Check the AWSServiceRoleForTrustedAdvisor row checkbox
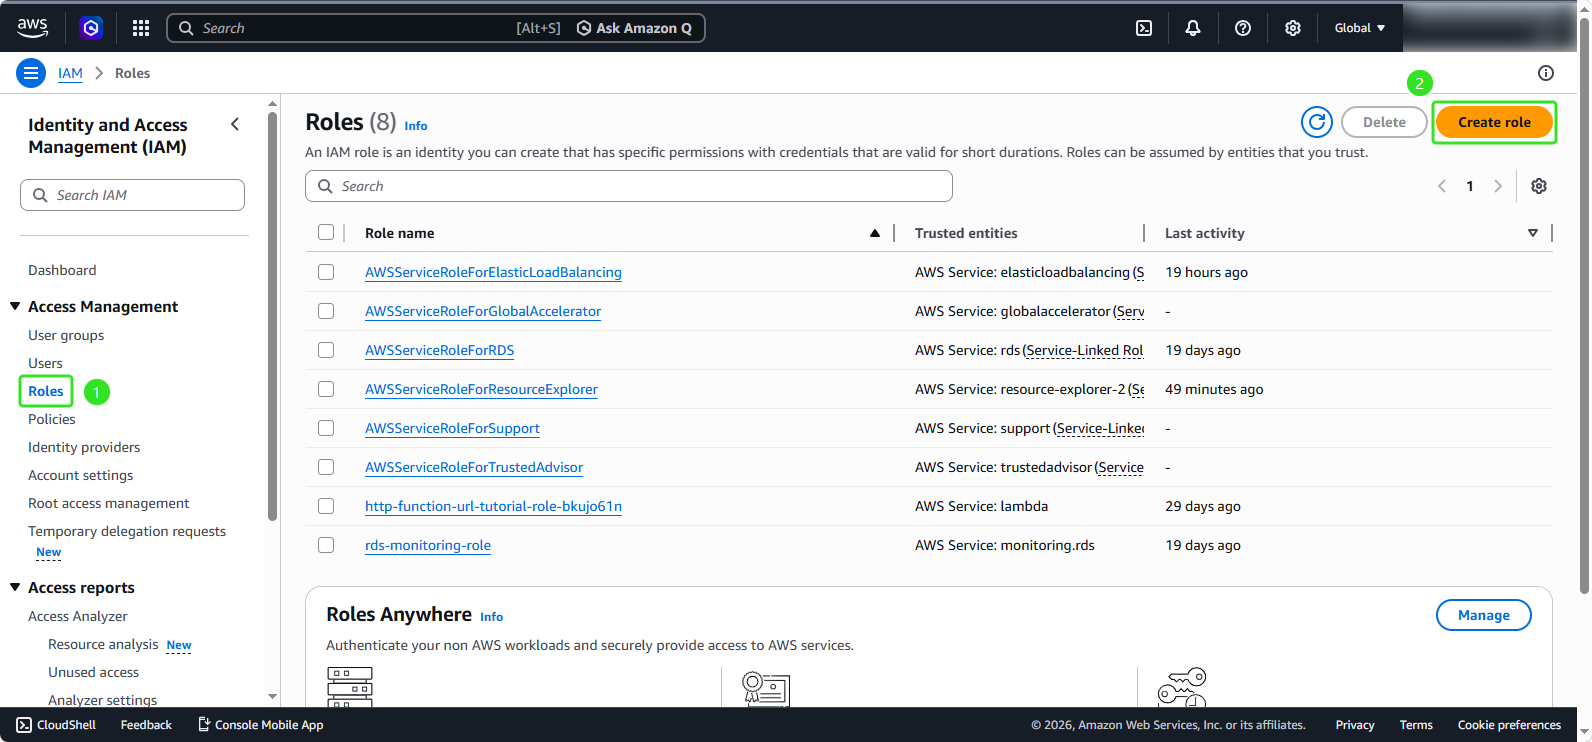Image resolution: width=1592 pixels, height=742 pixels. pos(326,467)
